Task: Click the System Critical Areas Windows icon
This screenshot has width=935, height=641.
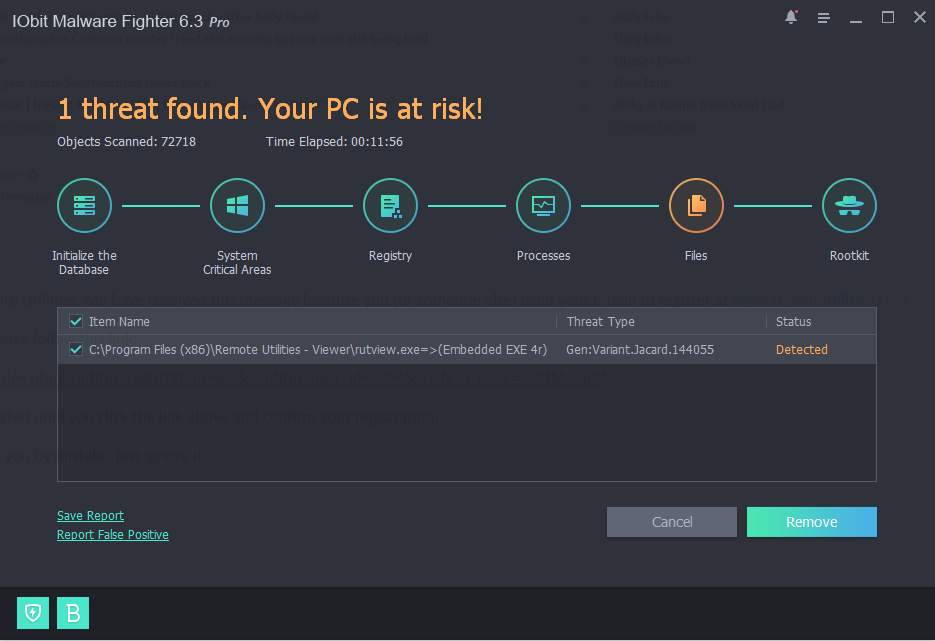Action: (x=237, y=206)
